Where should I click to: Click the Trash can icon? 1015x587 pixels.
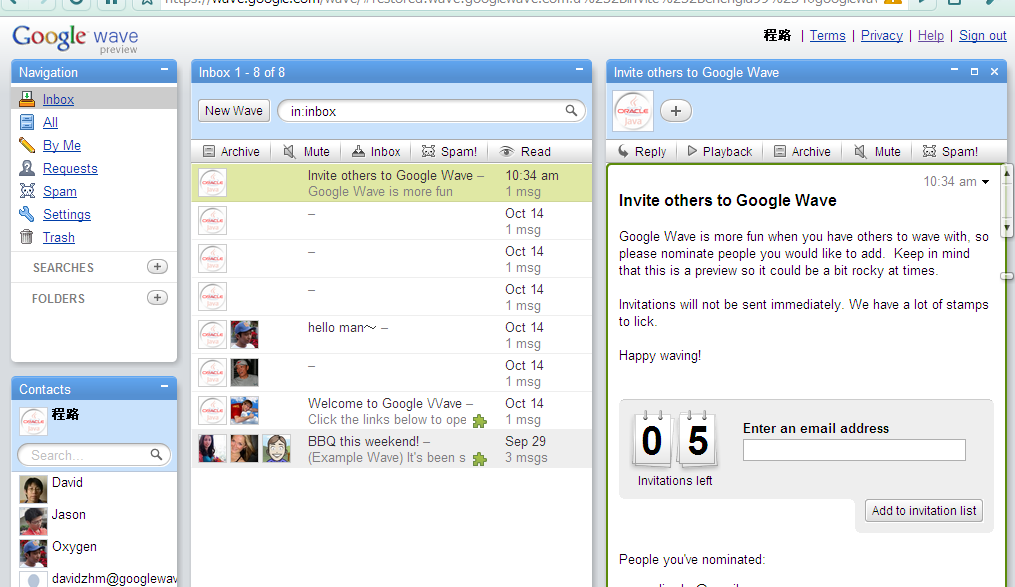pos(27,237)
